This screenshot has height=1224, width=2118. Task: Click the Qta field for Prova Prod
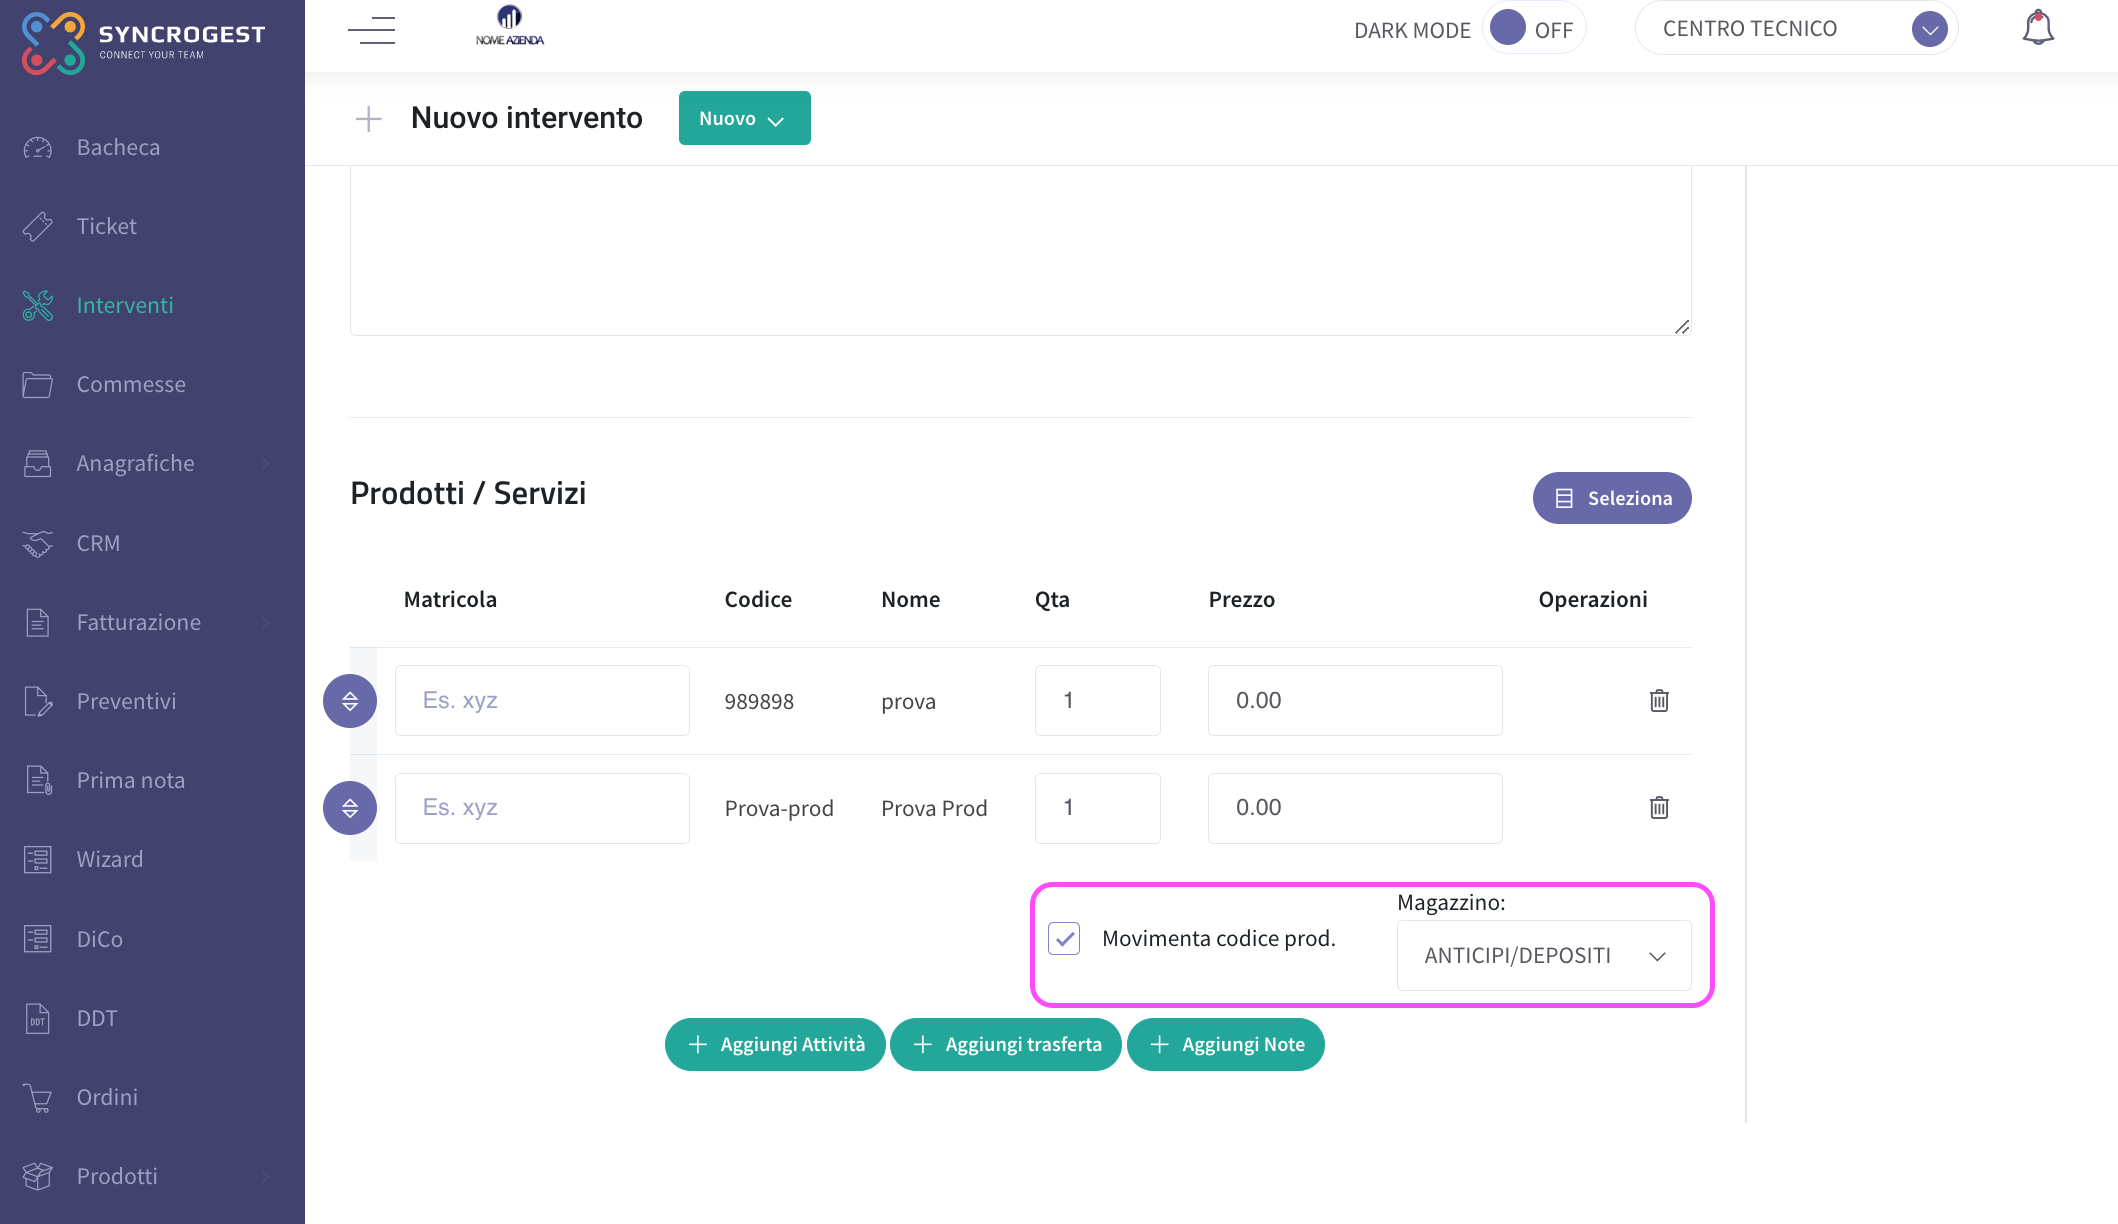(x=1098, y=808)
